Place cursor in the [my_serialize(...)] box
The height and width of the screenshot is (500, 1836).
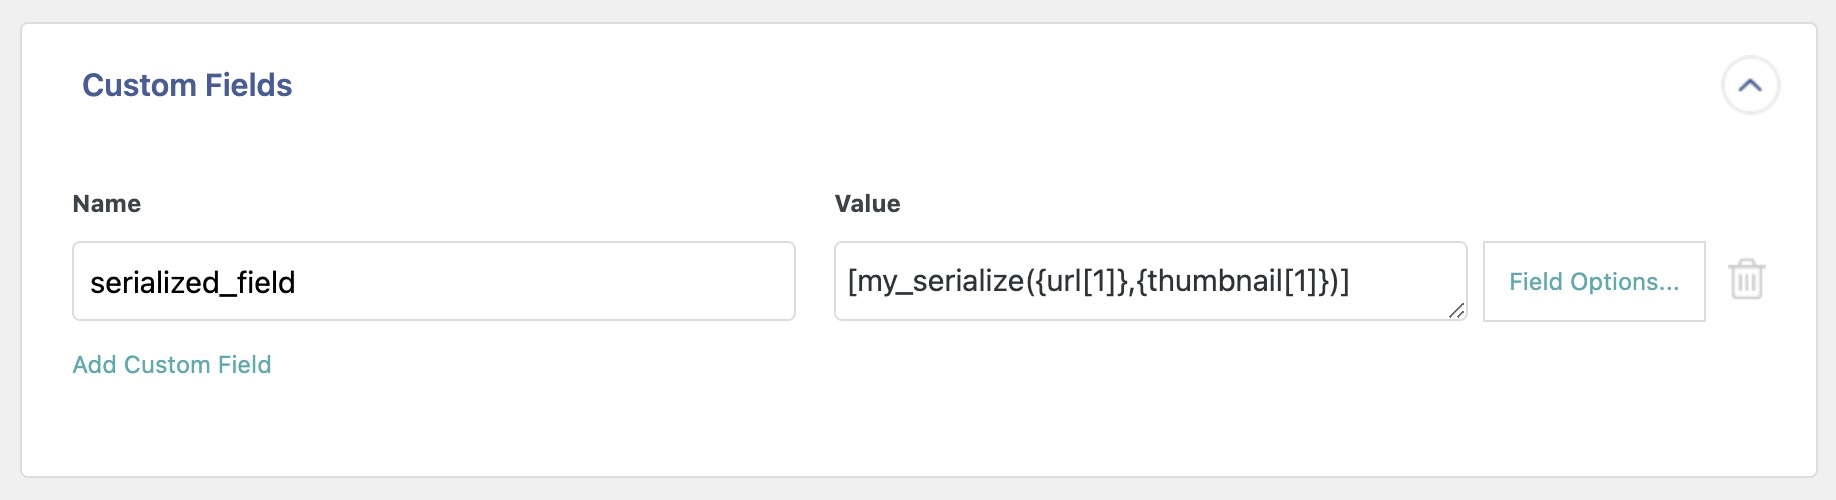click(x=1140, y=281)
